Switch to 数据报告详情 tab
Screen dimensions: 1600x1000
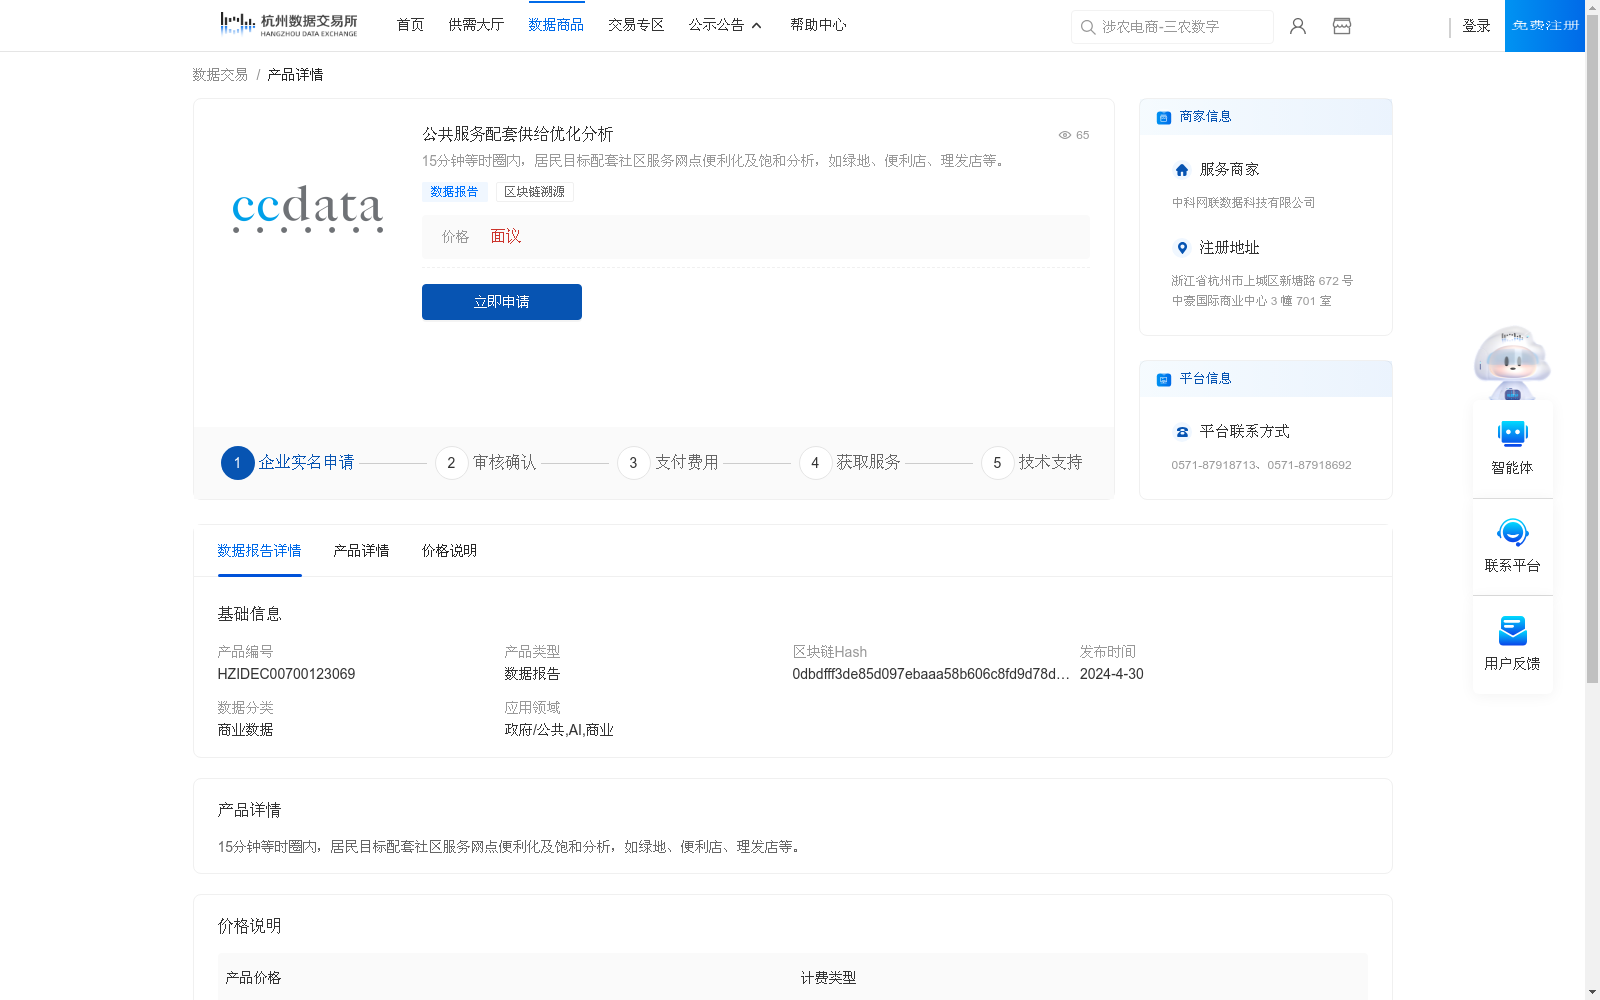point(259,551)
